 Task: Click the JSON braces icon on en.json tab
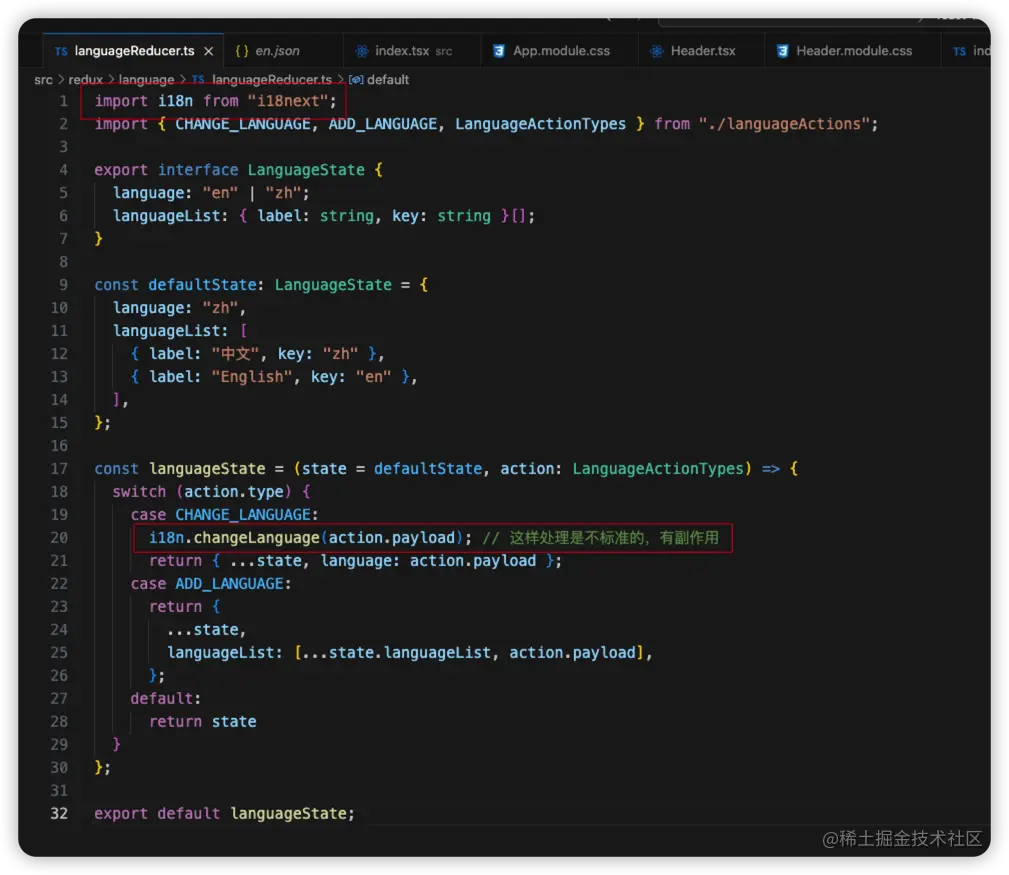[242, 51]
